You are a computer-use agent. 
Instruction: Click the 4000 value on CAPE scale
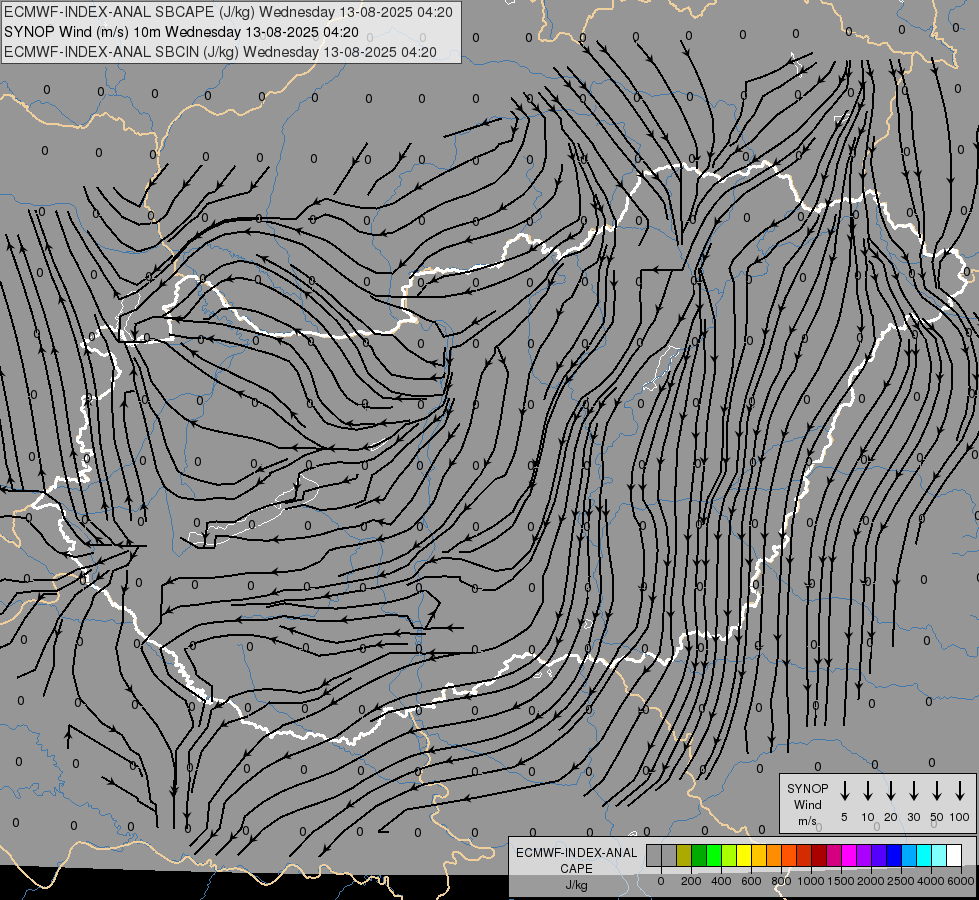point(931,881)
